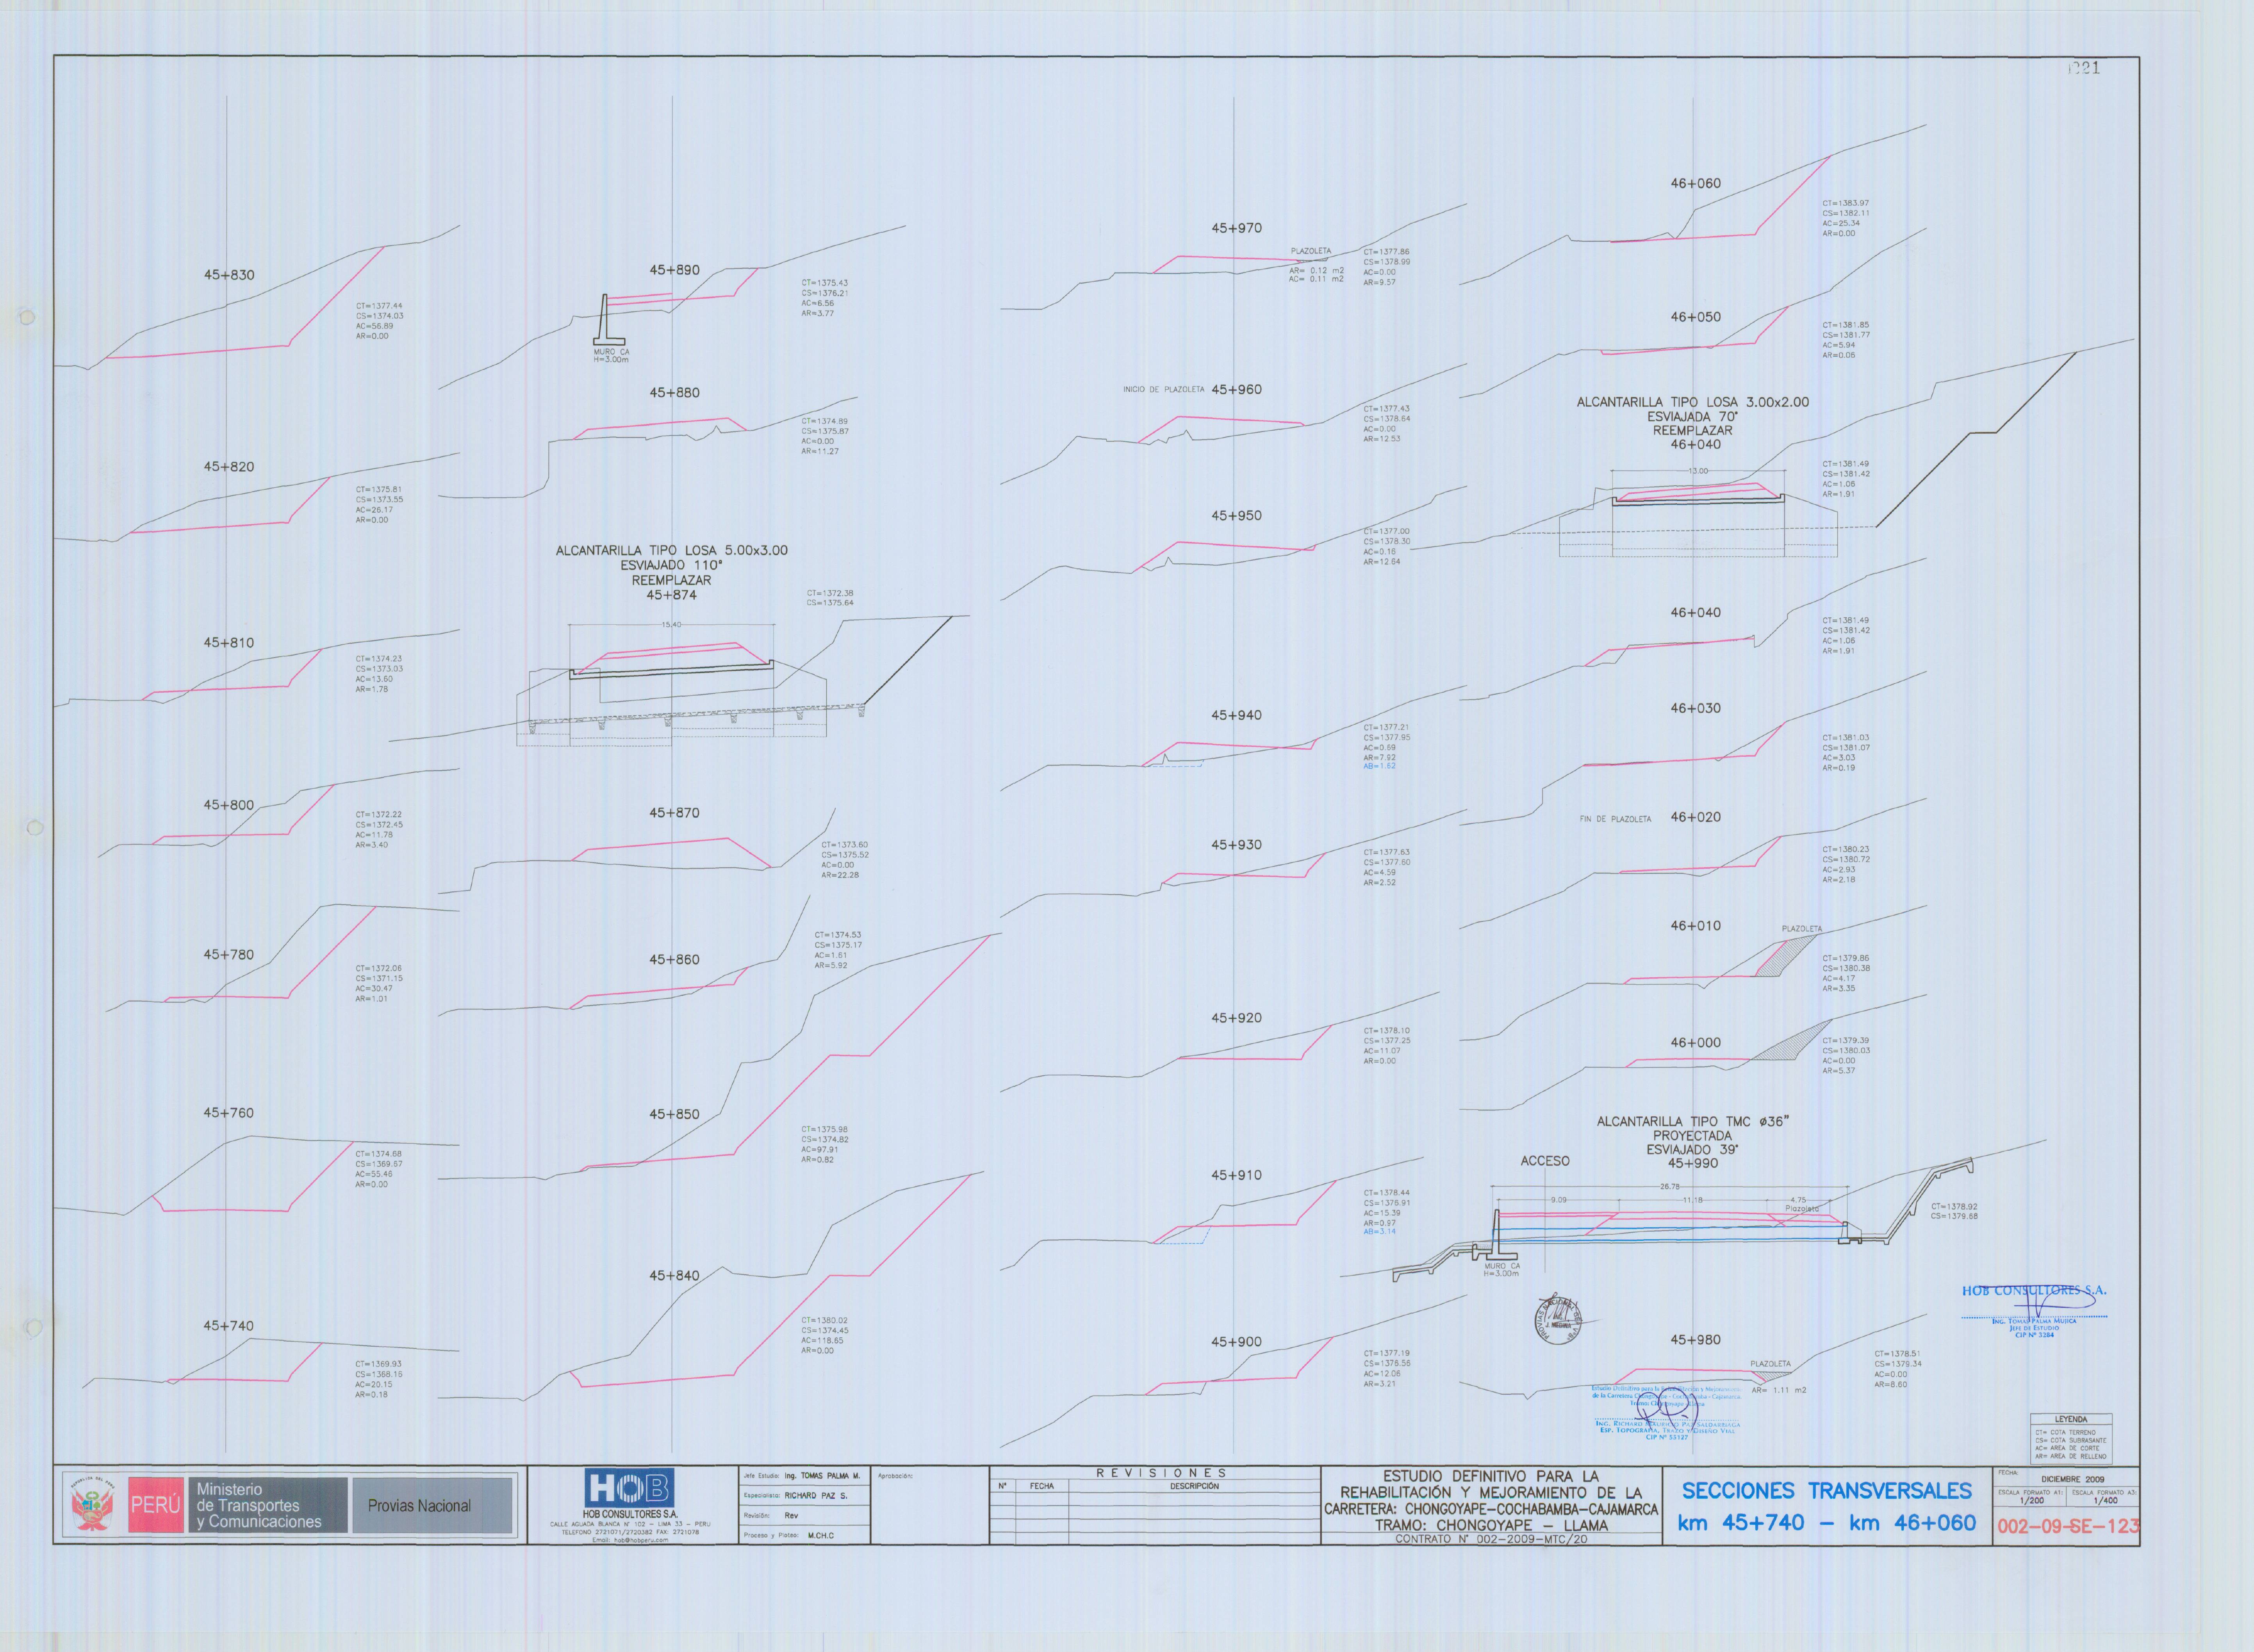Click section label '45+860'
This screenshot has width=2254, height=1652.
pos(675,960)
